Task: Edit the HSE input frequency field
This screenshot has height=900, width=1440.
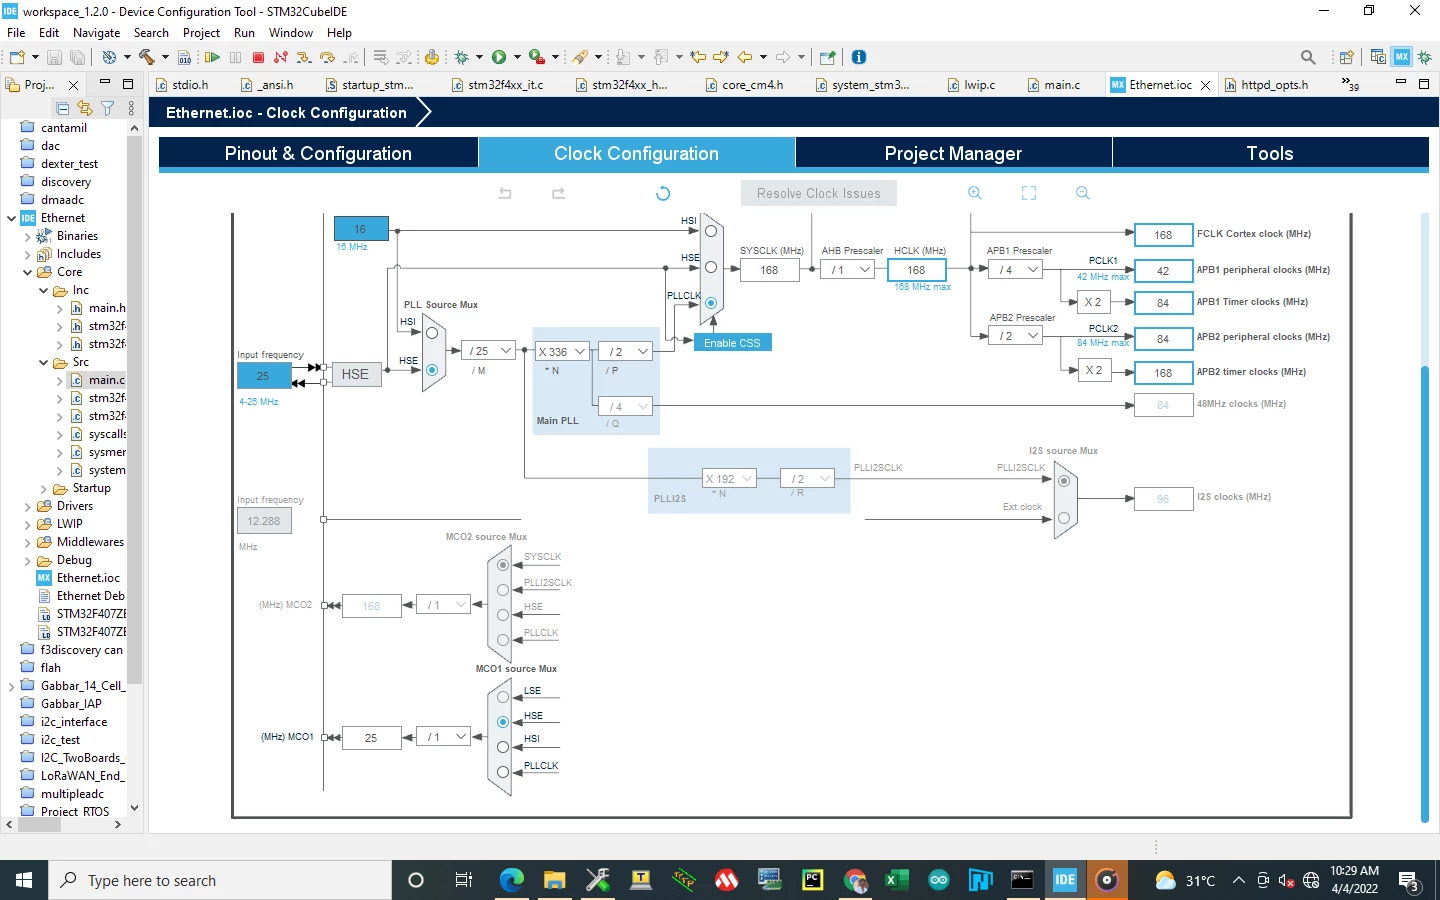Action: (262, 376)
